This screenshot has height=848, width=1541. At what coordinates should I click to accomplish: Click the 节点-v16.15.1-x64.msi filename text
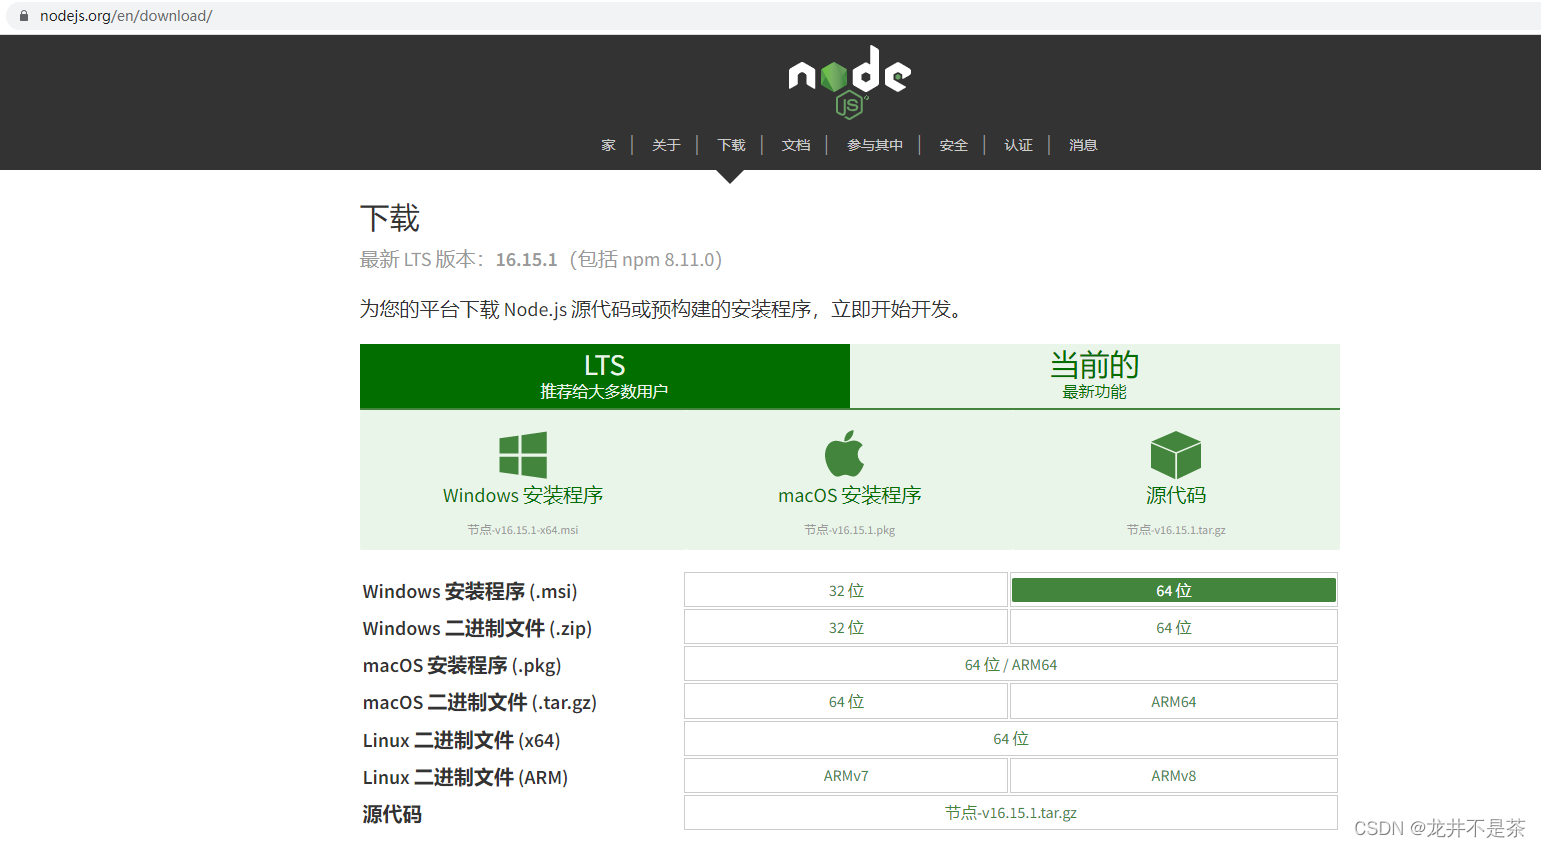pyautogui.click(x=523, y=530)
